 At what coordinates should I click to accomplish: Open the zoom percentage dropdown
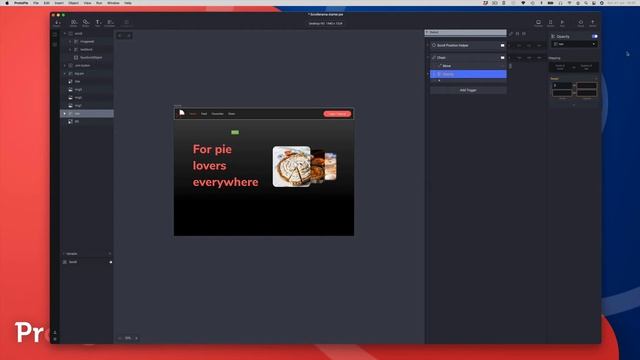(x=128, y=338)
